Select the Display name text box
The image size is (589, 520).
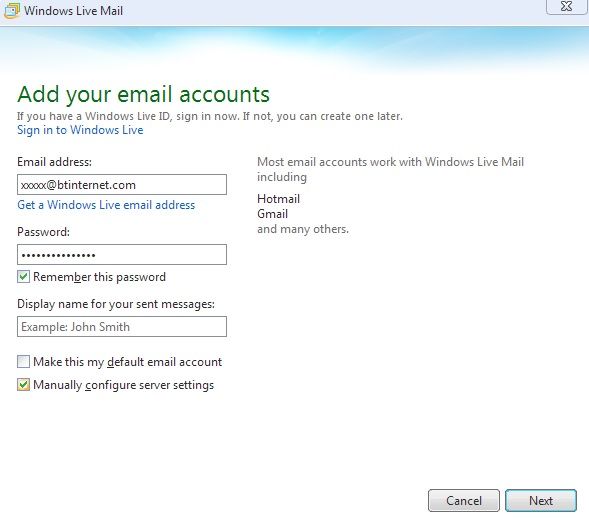coord(122,327)
